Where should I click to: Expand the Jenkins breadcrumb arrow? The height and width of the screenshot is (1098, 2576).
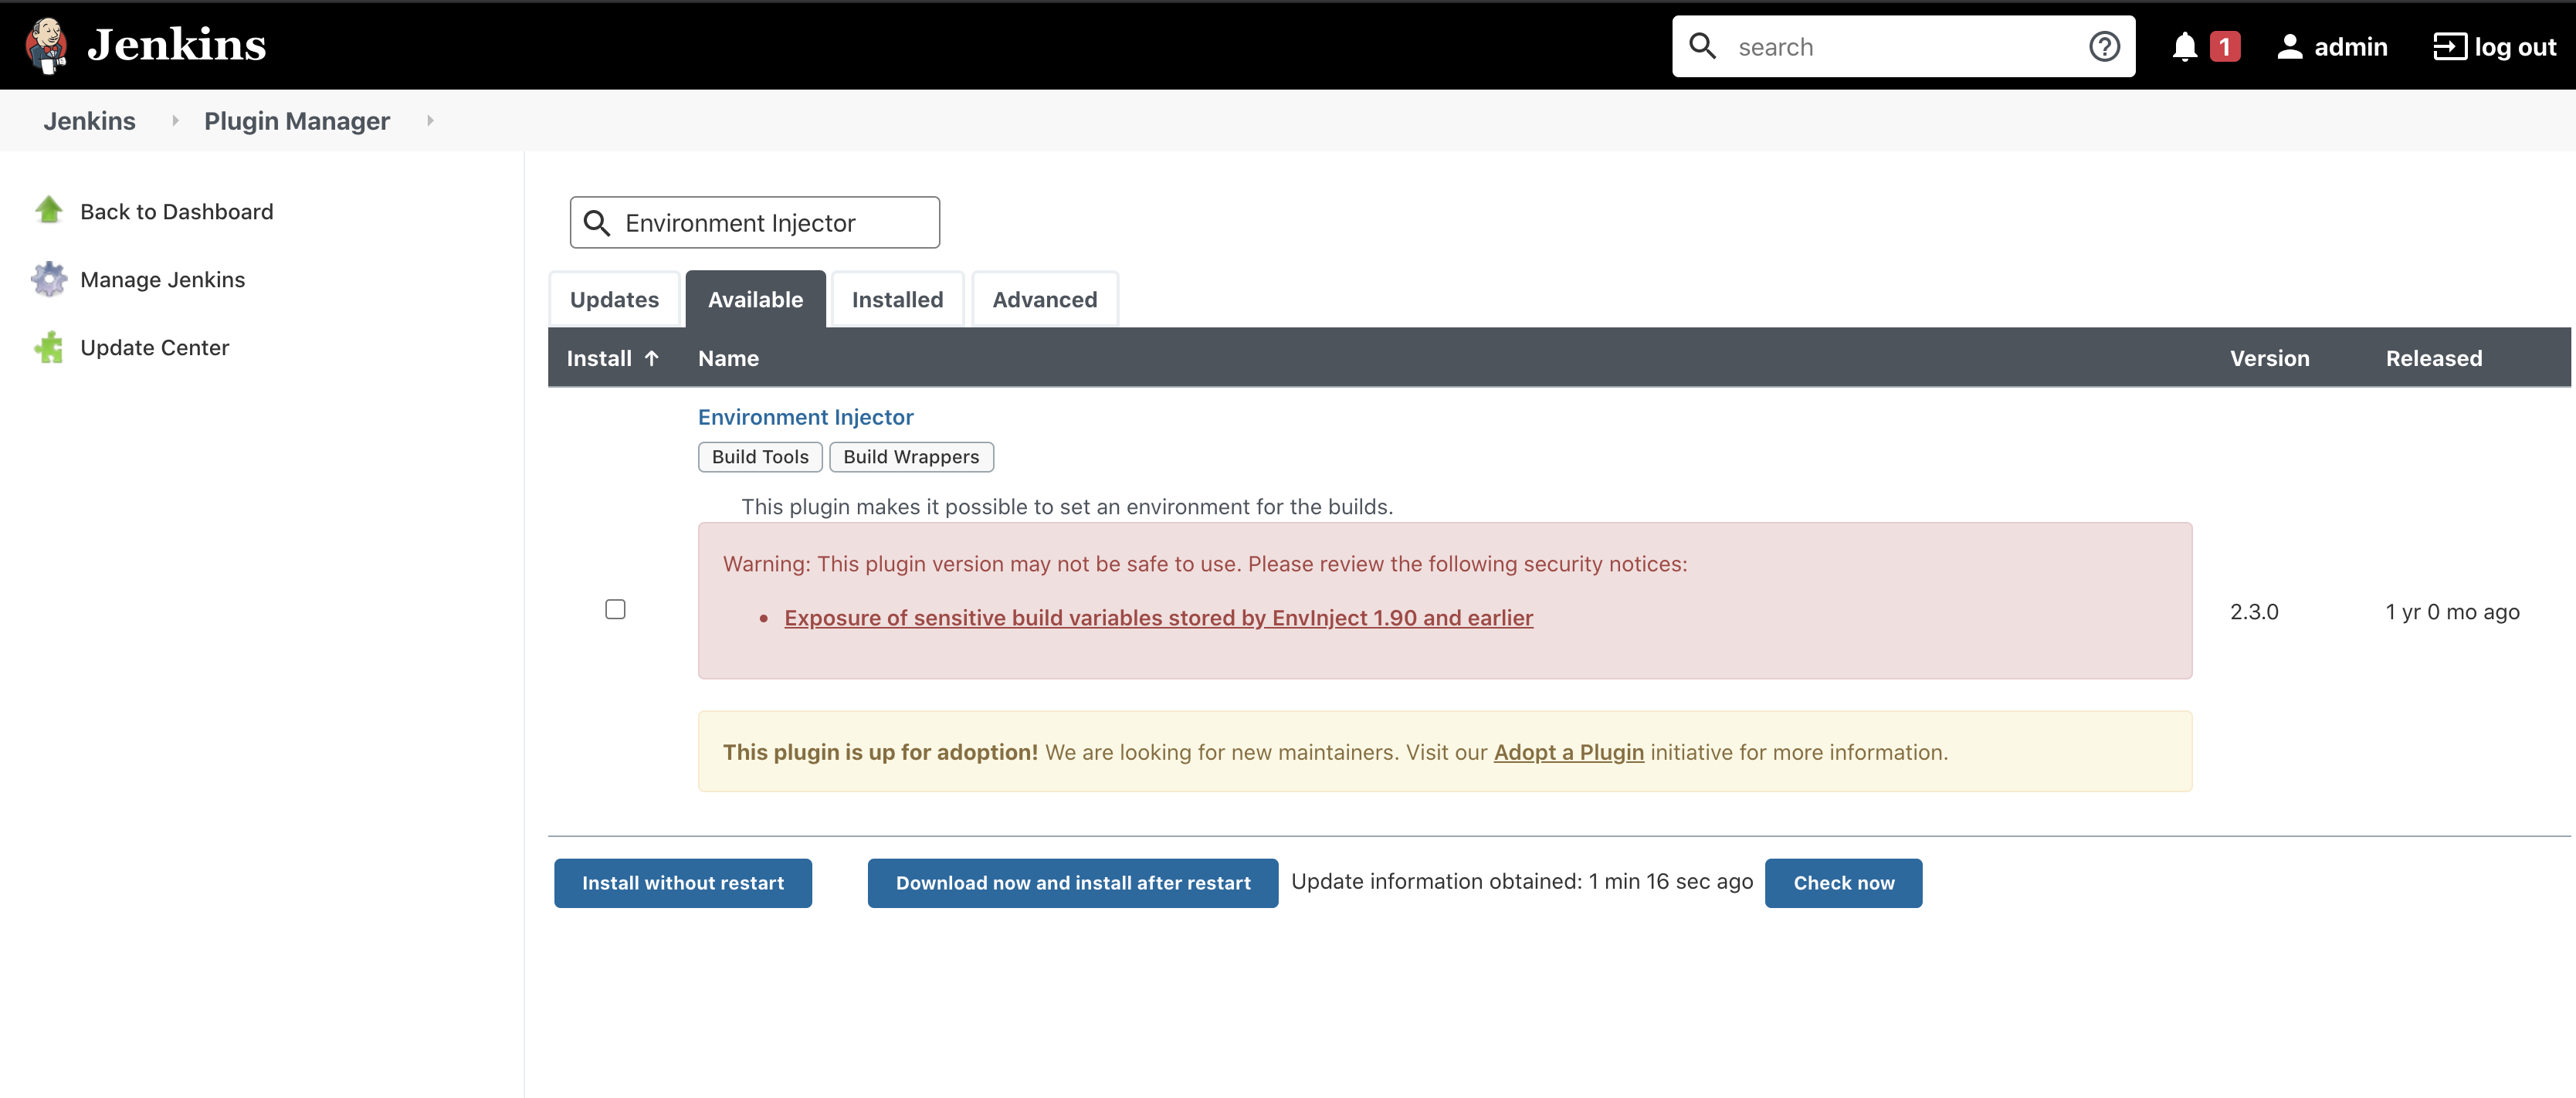(x=175, y=120)
